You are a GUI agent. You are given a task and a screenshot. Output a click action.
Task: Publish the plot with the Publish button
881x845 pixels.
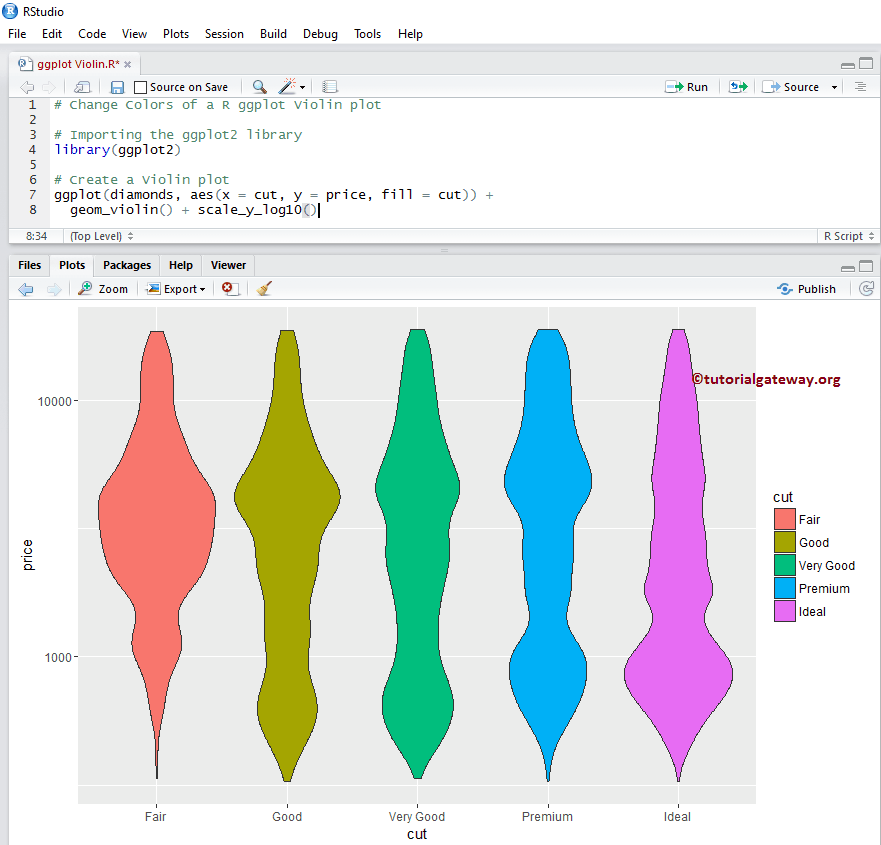click(807, 289)
